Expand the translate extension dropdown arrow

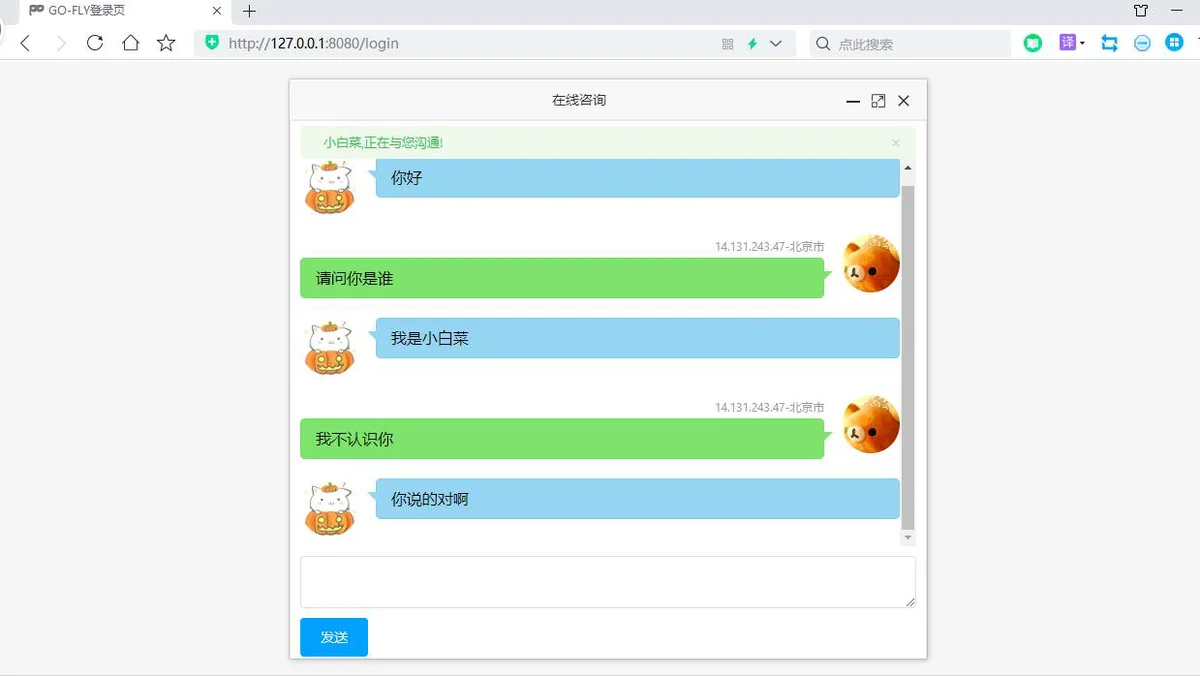(x=1083, y=43)
